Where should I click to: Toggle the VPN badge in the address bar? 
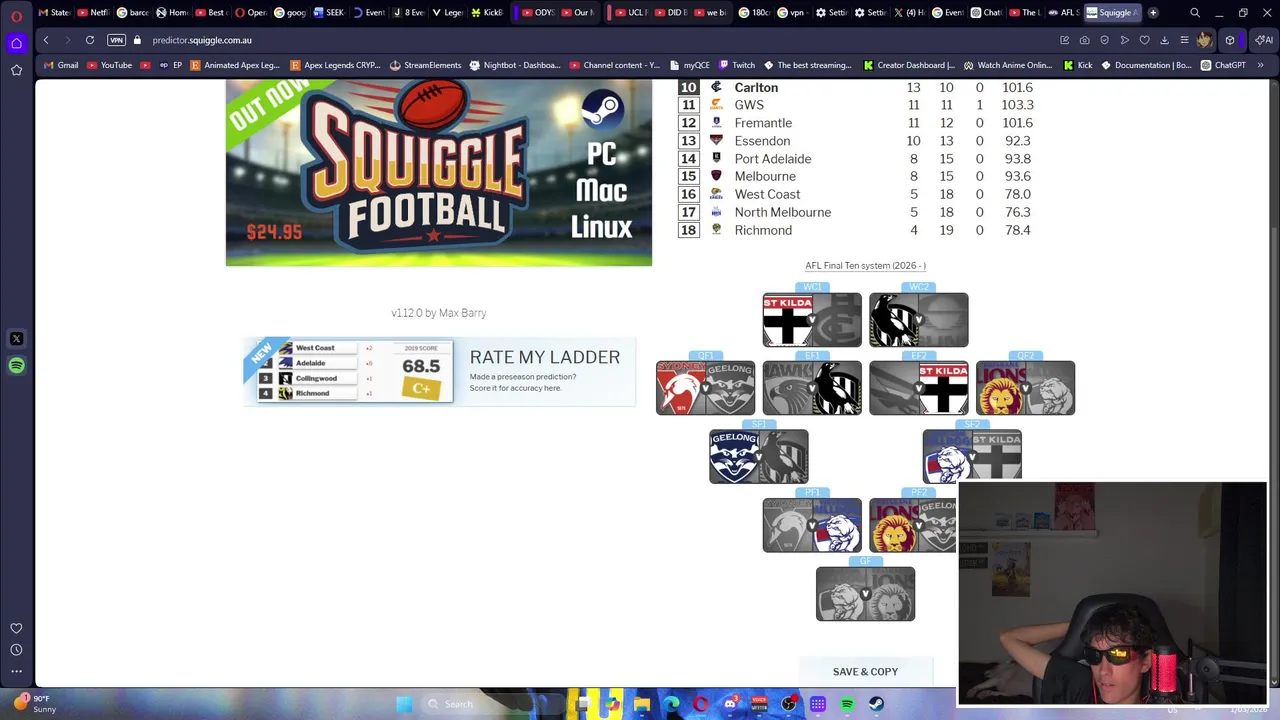117,40
